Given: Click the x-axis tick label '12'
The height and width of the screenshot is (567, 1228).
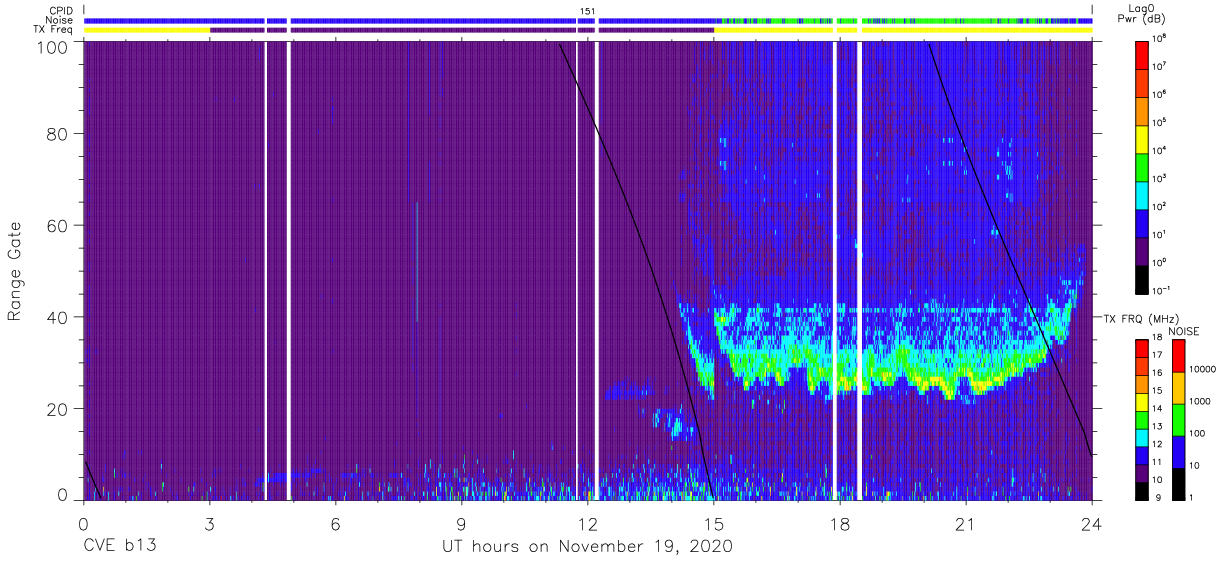Looking at the screenshot, I should pos(587,524).
